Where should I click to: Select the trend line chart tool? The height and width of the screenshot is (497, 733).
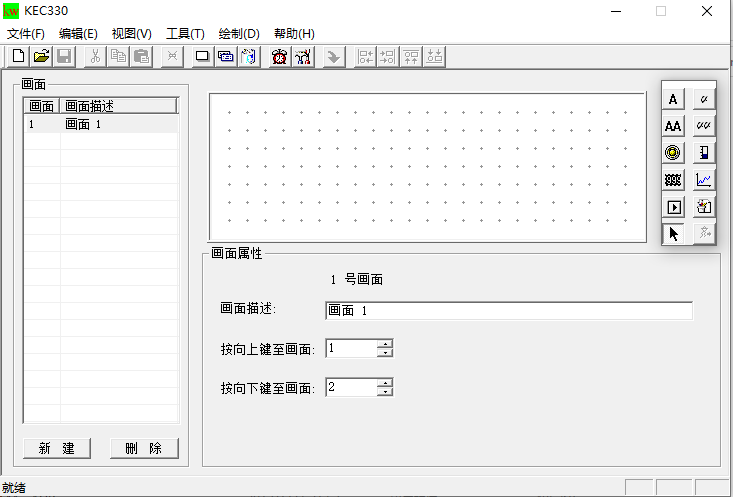pyautogui.click(x=704, y=180)
